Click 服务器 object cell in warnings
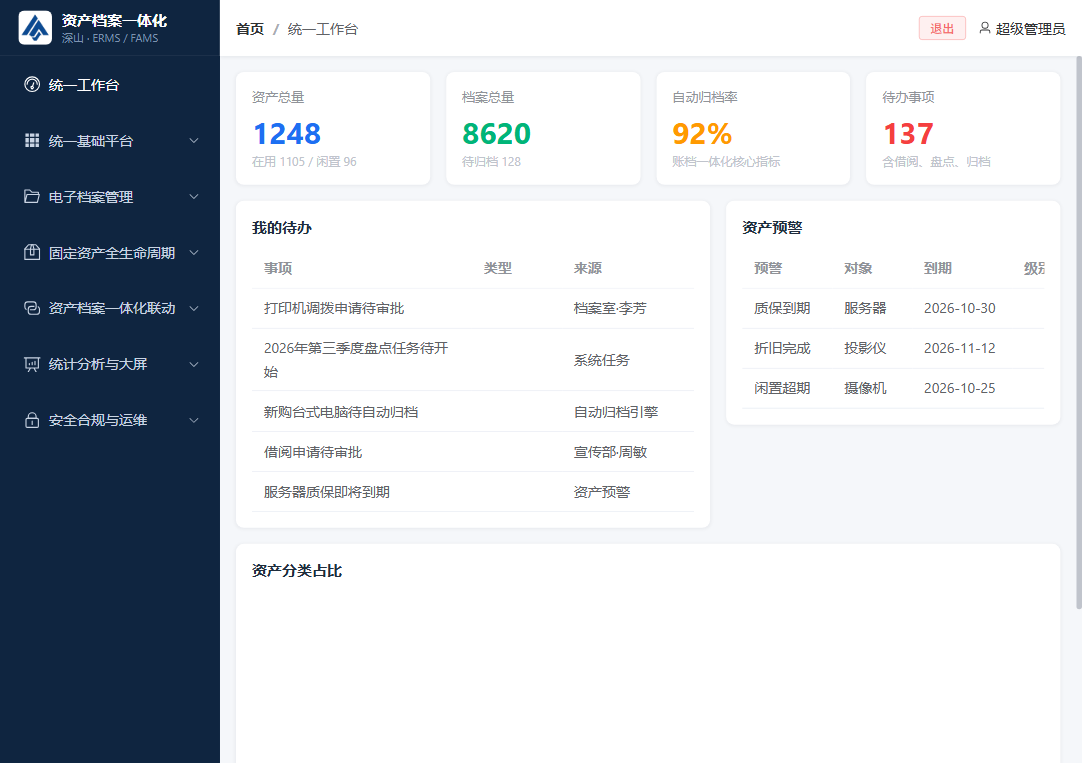This screenshot has height=763, width=1082. click(865, 308)
